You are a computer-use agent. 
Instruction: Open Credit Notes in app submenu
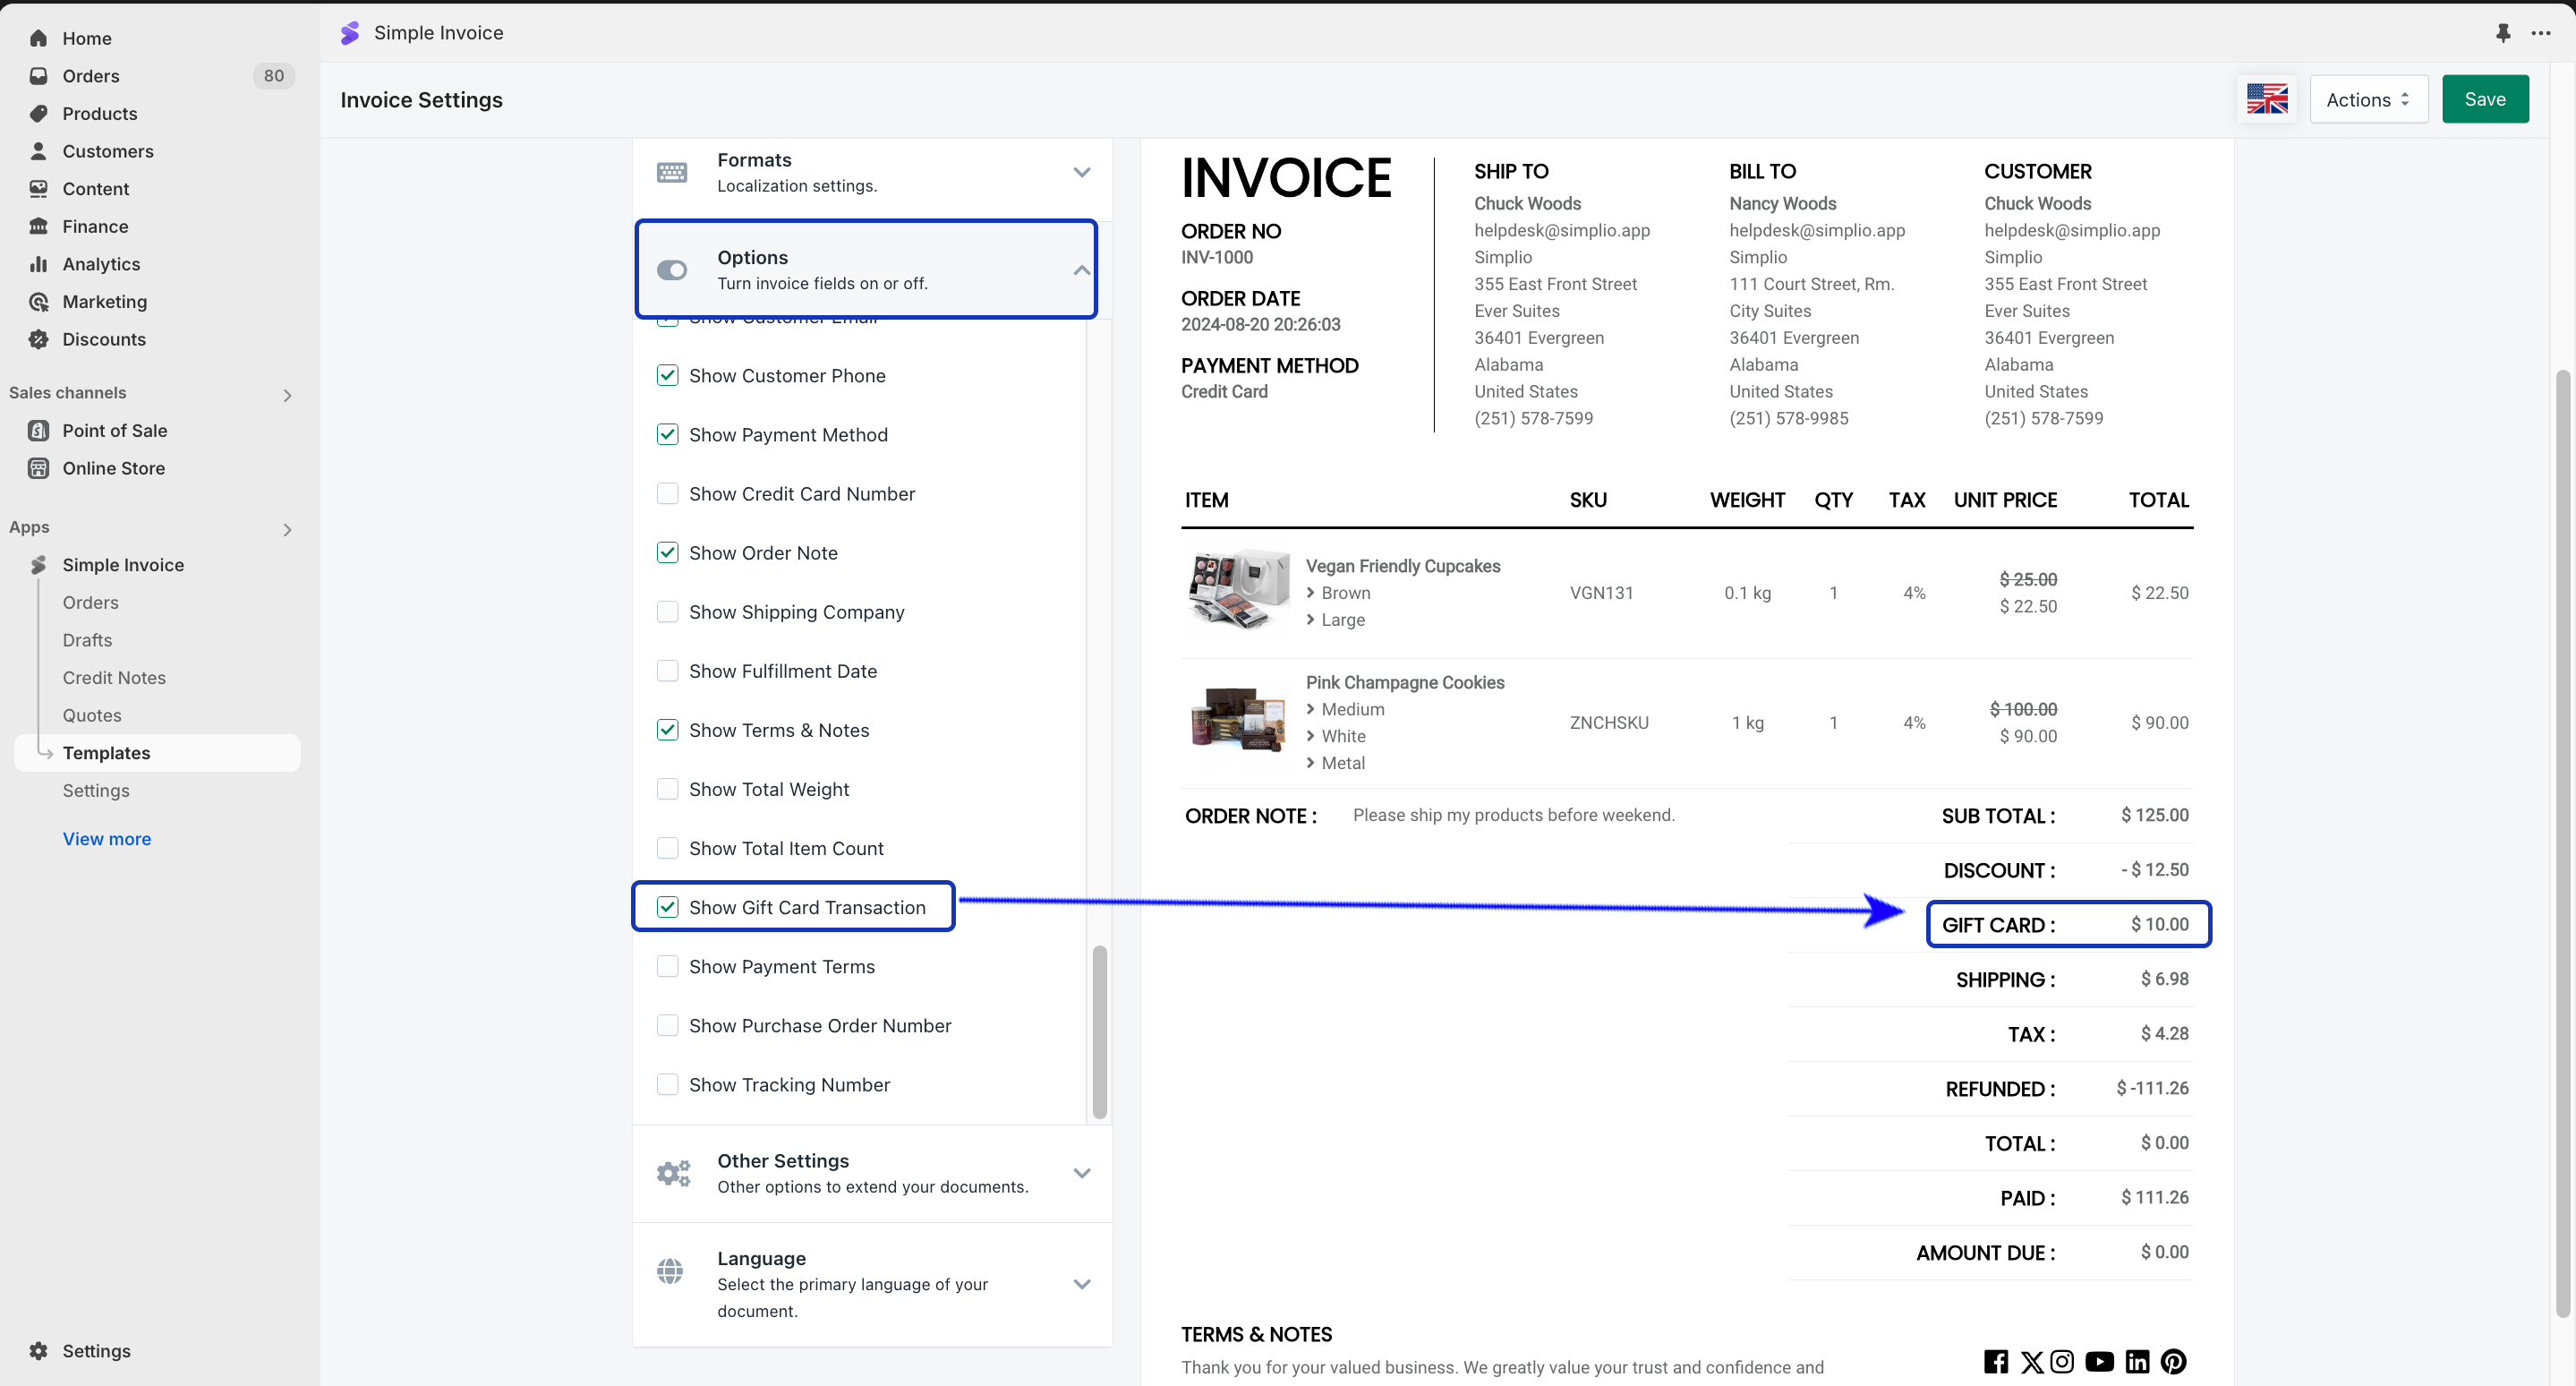(x=114, y=678)
